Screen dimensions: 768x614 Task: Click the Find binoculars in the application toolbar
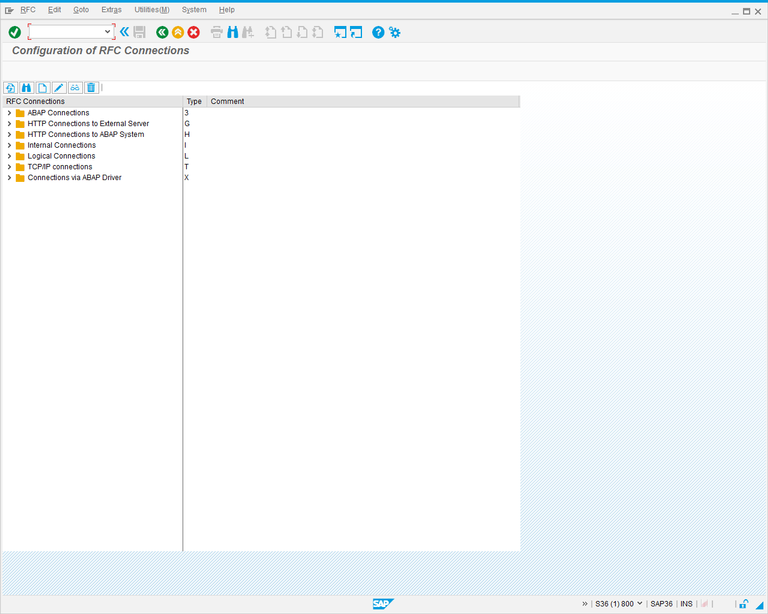click(x=26, y=88)
